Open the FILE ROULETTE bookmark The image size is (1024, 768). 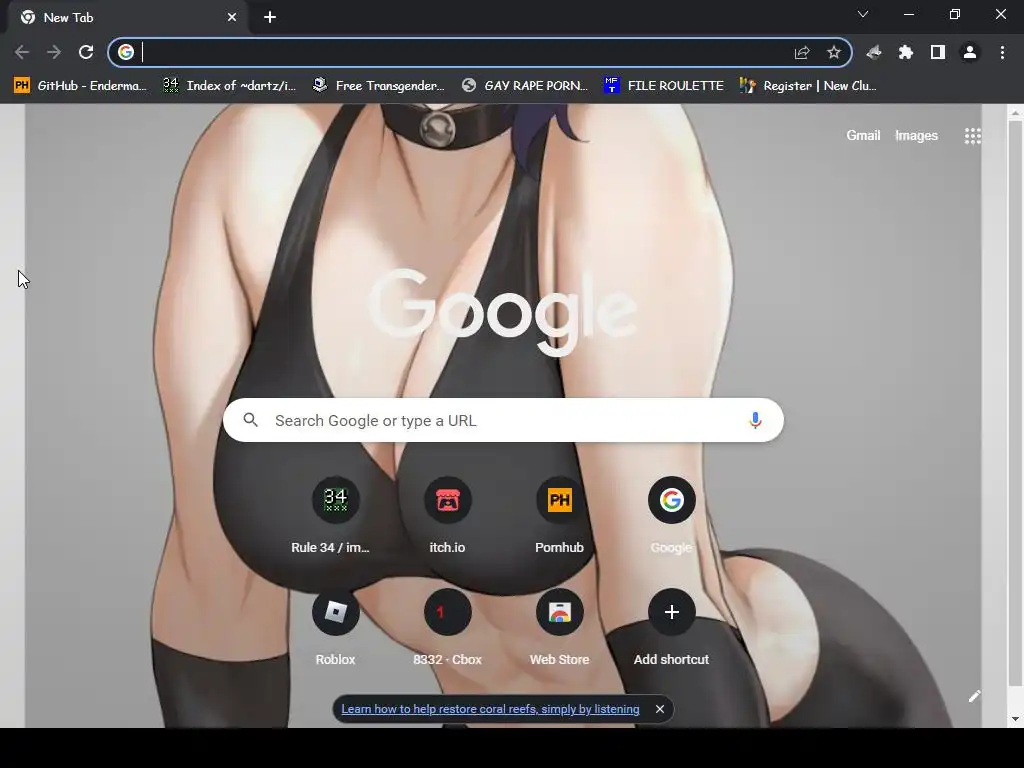[664, 86]
